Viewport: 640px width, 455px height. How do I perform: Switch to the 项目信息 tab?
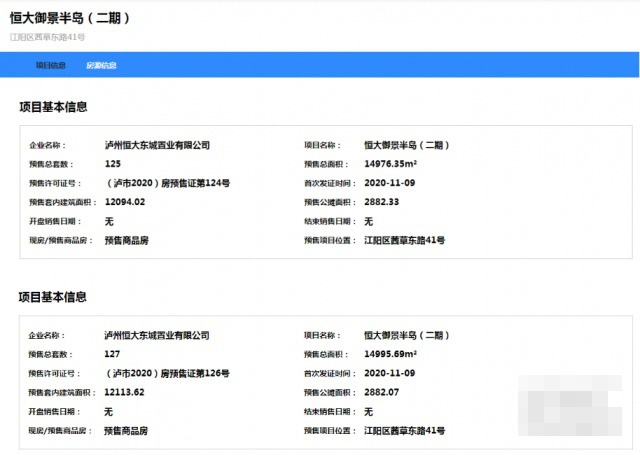pos(50,65)
